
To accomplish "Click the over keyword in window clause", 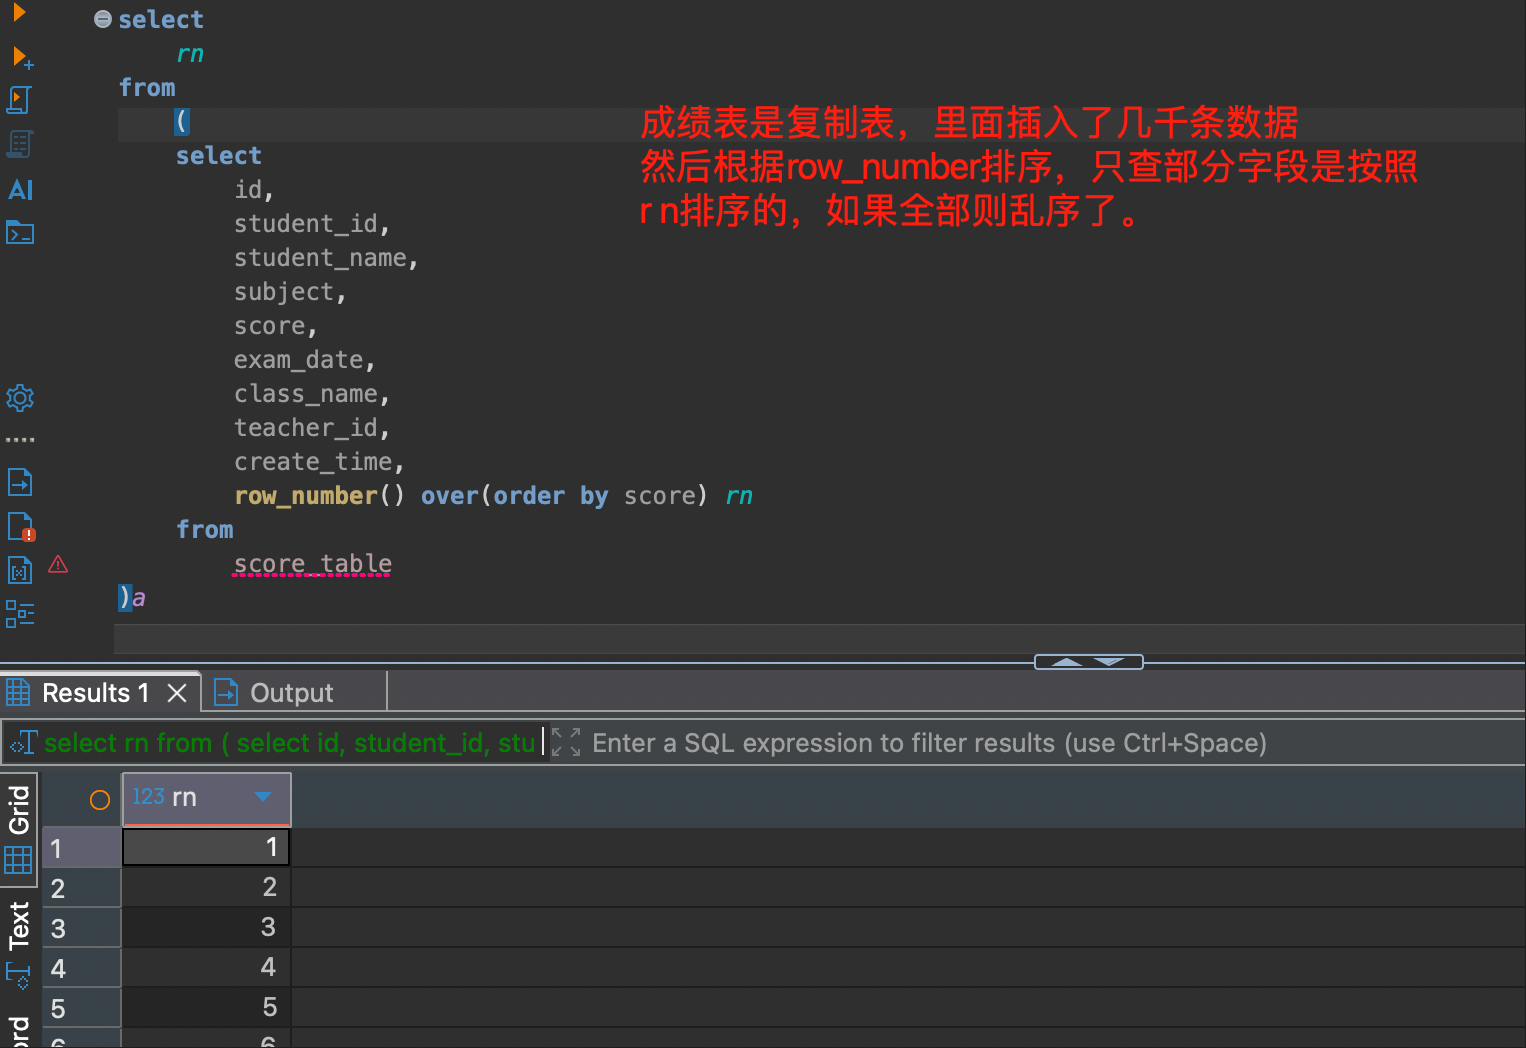I will coord(450,496).
